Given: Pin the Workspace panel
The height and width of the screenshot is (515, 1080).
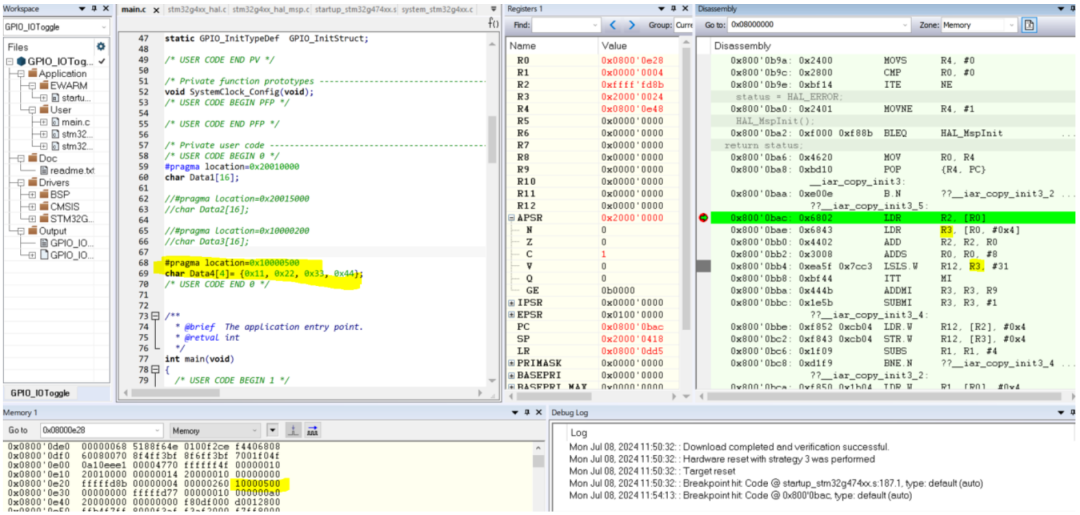Looking at the screenshot, I should click(94, 9).
